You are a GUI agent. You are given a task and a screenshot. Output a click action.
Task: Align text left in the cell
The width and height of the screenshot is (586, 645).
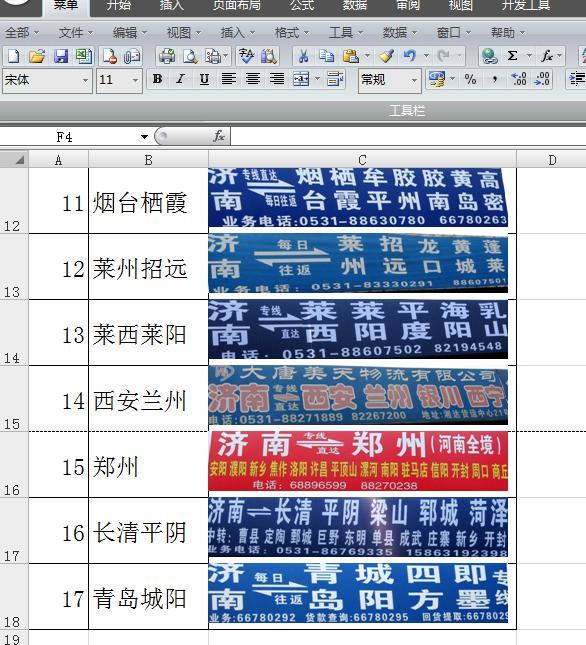(229, 79)
